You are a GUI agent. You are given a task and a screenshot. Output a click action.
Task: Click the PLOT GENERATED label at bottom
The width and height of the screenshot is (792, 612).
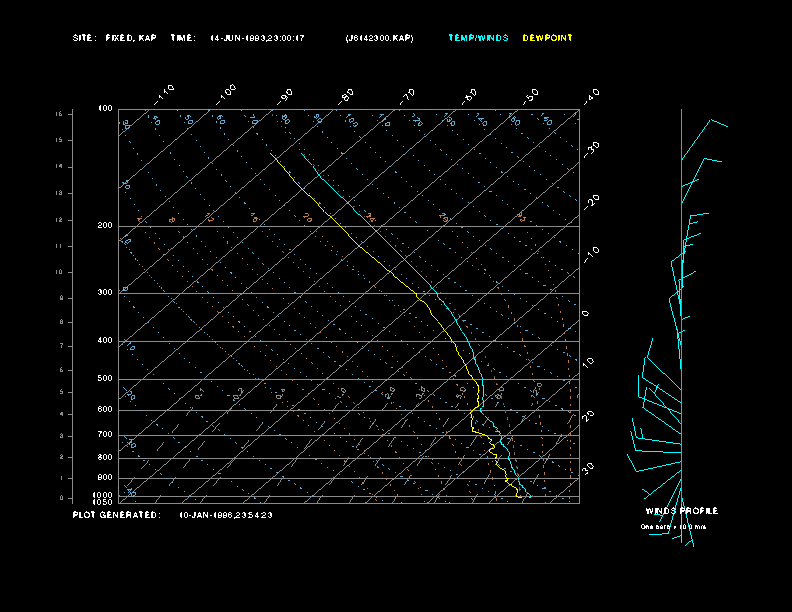coord(116,515)
